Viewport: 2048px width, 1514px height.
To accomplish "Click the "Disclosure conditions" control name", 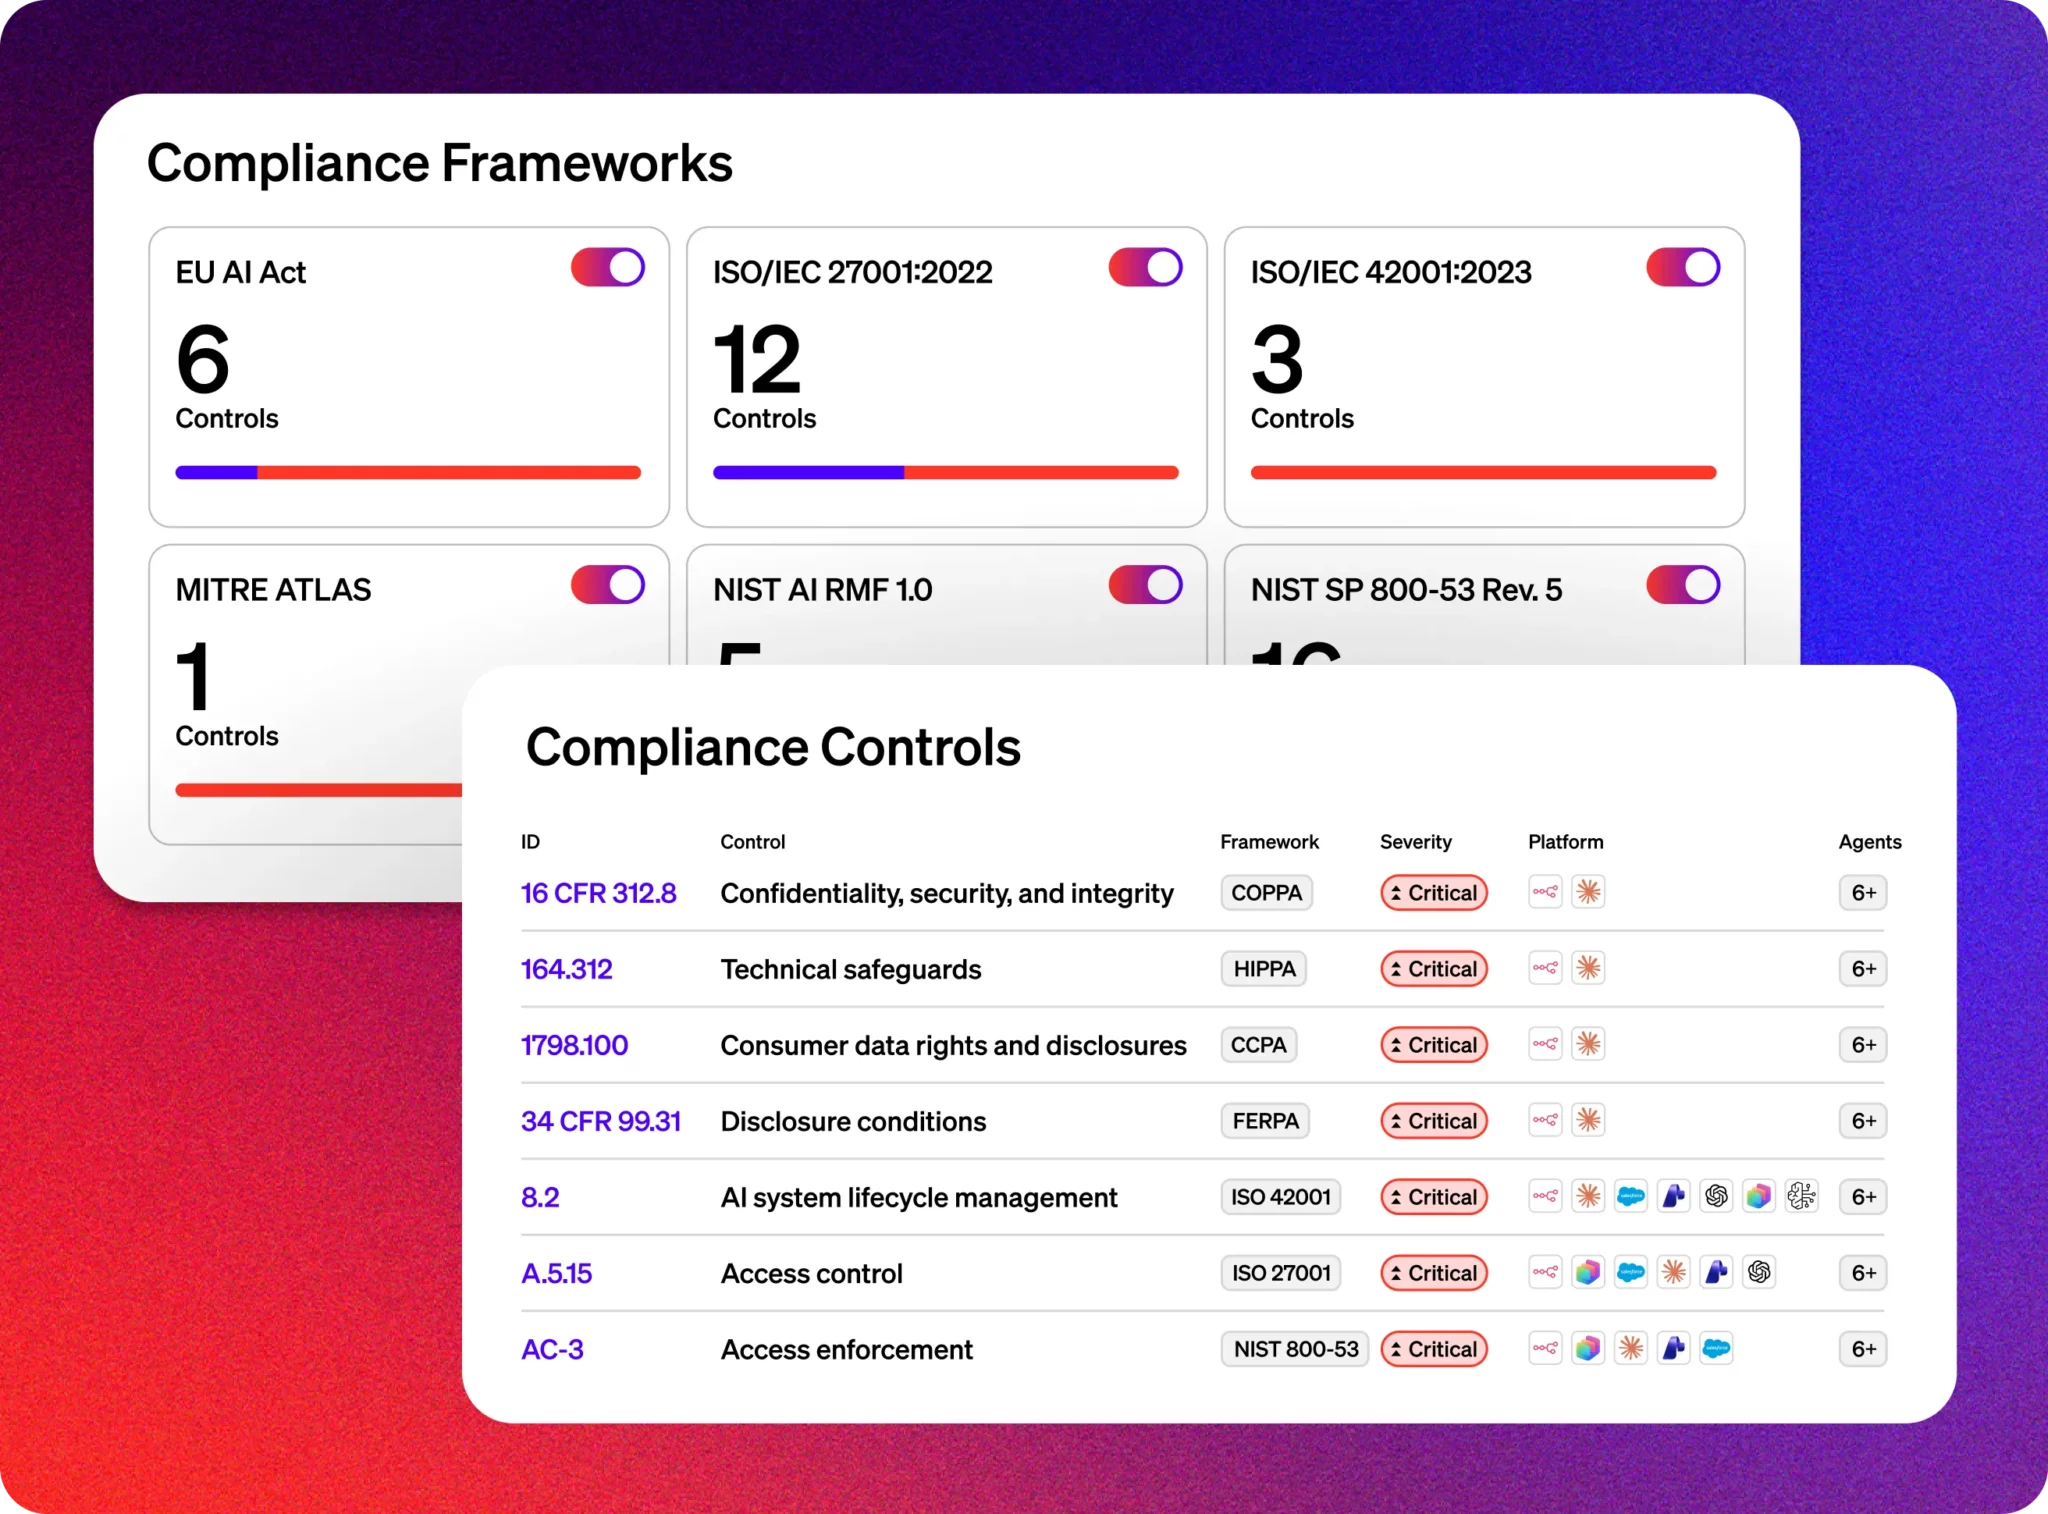I will coord(853,1121).
